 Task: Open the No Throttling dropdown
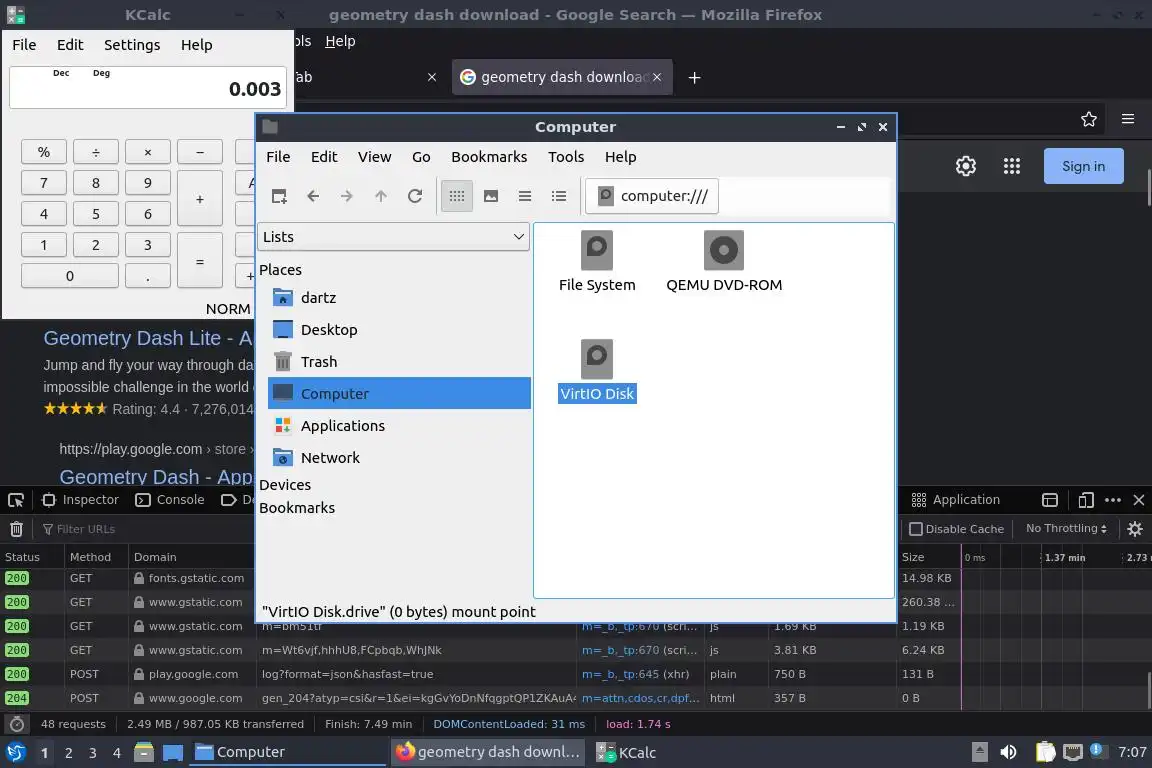click(1066, 528)
